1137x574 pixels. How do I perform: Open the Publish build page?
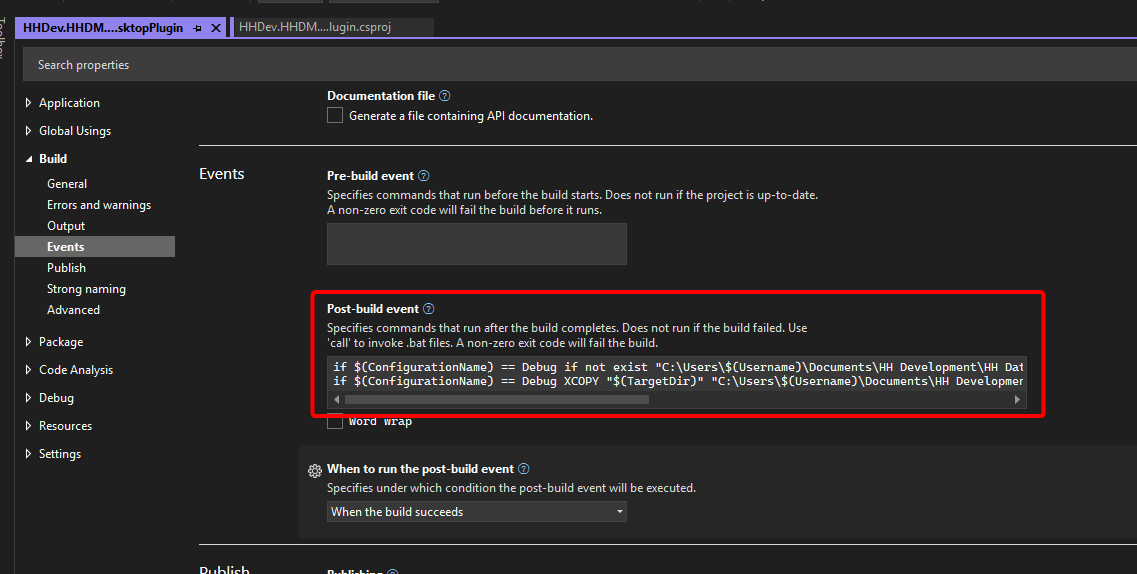click(66, 268)
